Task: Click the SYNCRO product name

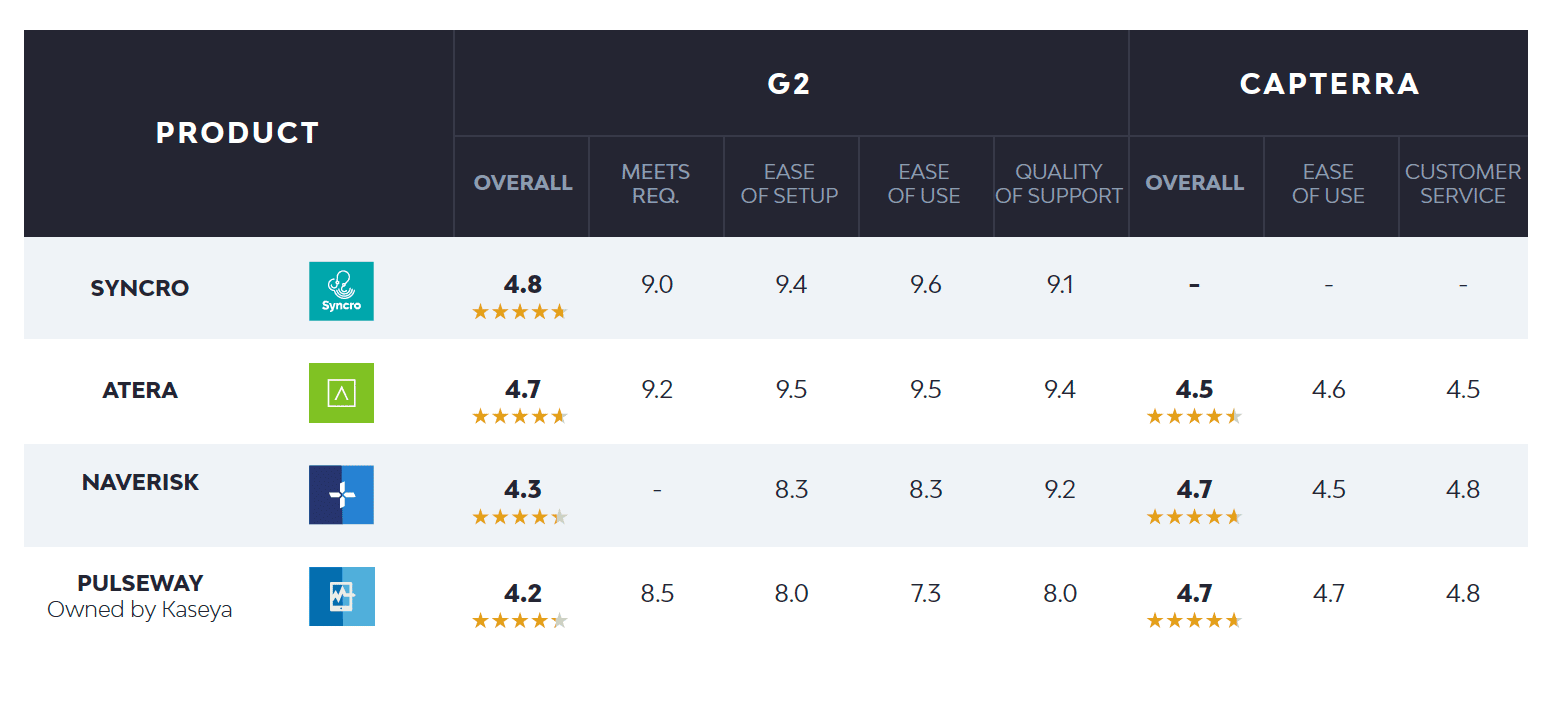Action: [x=140, y=288]
